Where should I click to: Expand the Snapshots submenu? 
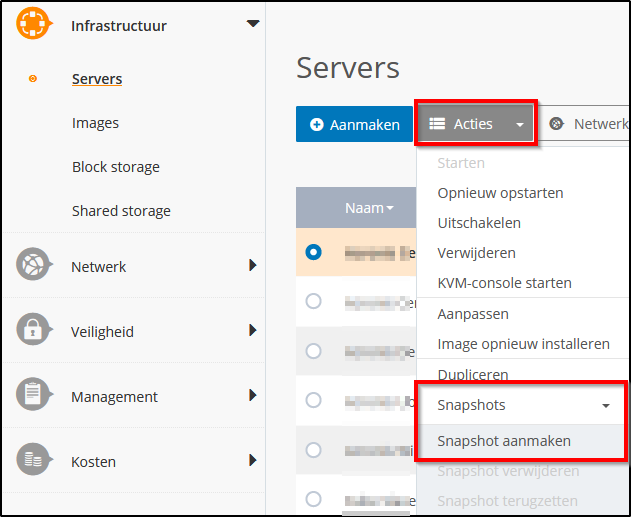[x=605, y=406]
